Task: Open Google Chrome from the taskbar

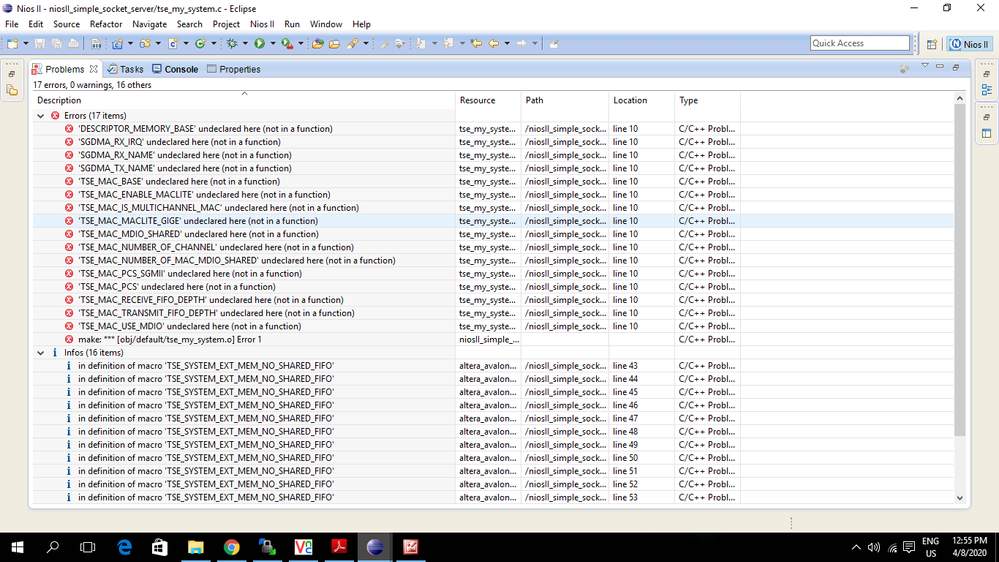Action: coord(231,547)
